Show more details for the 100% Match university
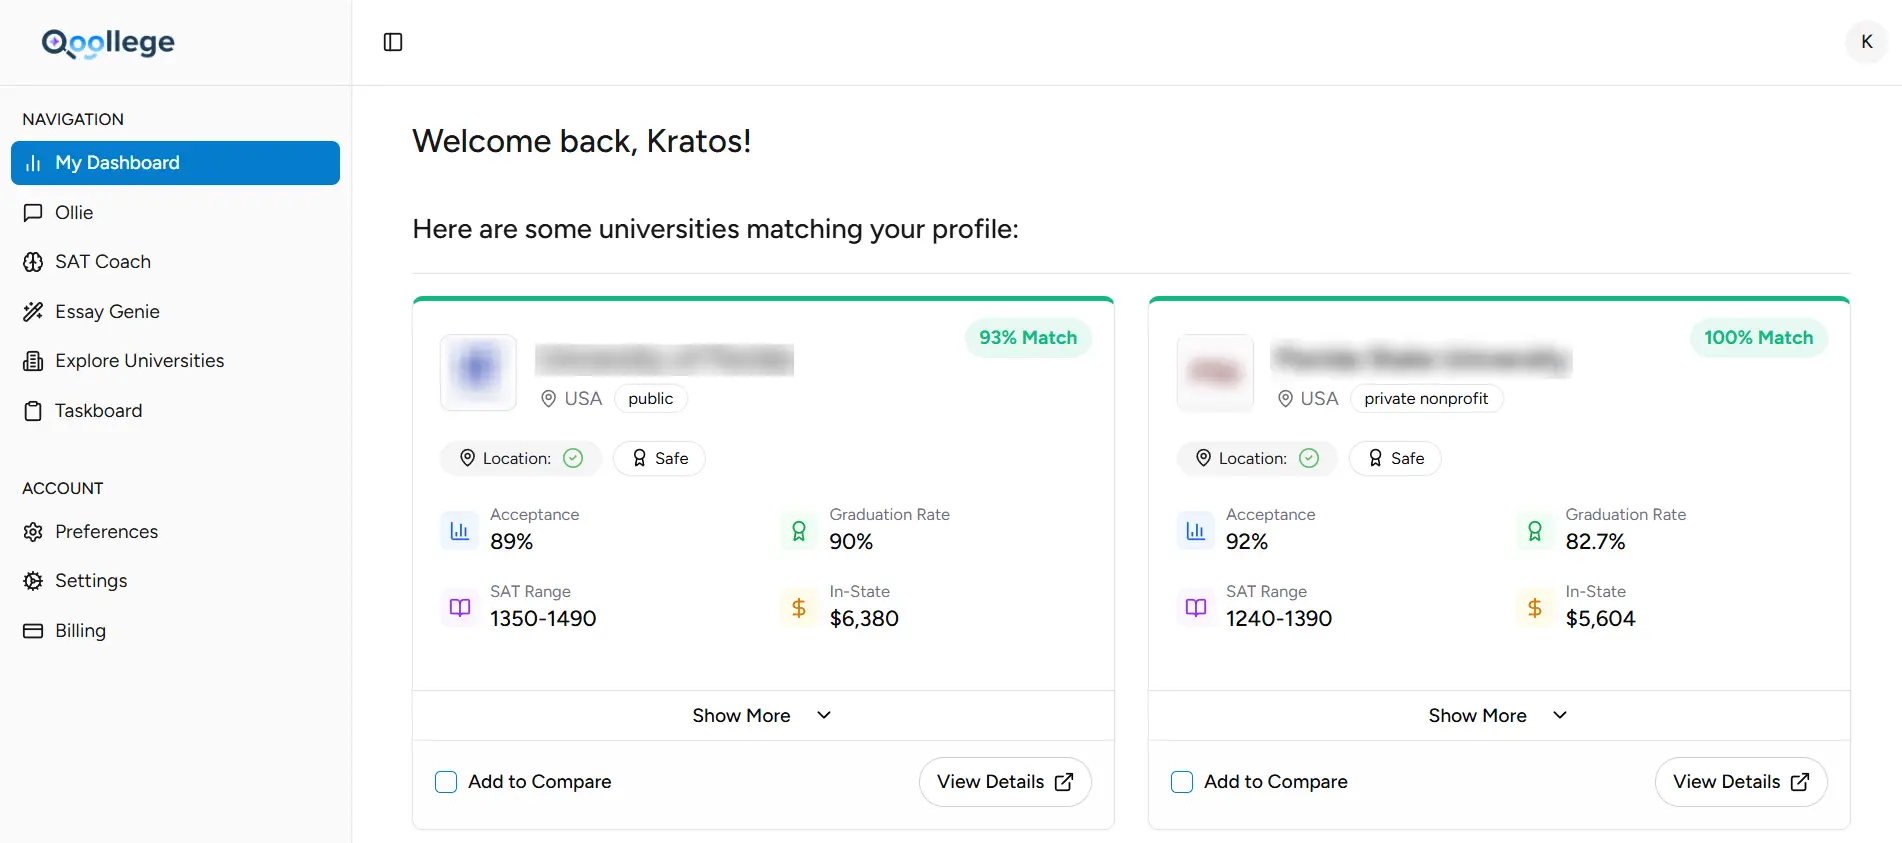Viewport: 1902px width, 843px height. 1477,715
